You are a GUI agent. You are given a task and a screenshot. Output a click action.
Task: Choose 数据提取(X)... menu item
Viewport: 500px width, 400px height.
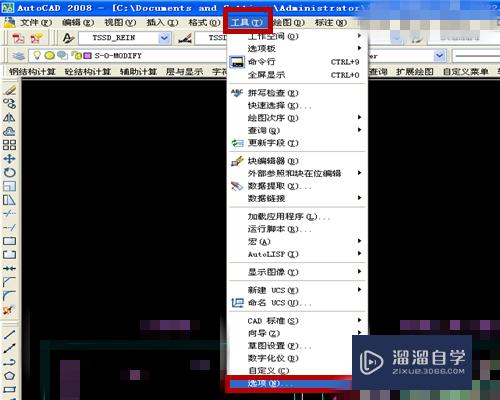[x=298, y=186]
